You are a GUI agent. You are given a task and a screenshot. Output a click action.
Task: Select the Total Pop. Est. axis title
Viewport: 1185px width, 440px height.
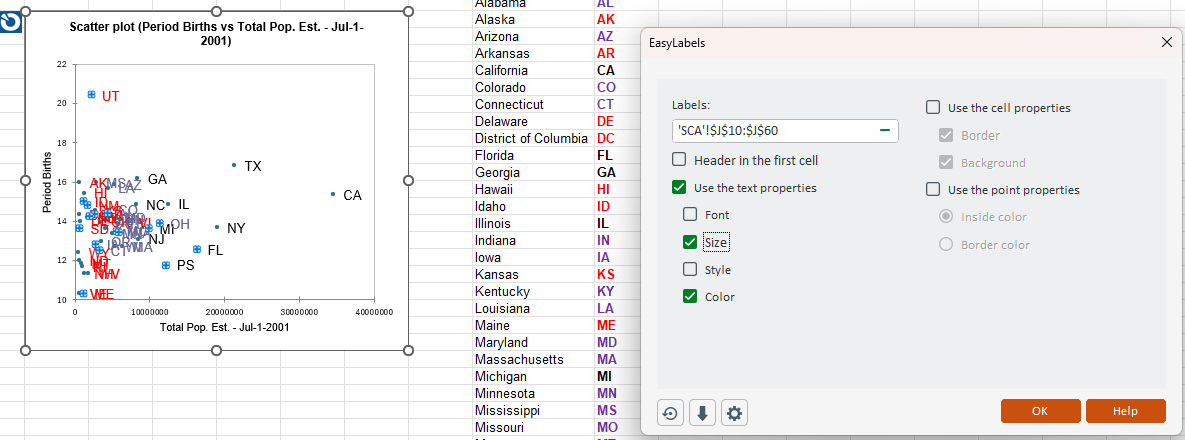pos(224,327)
